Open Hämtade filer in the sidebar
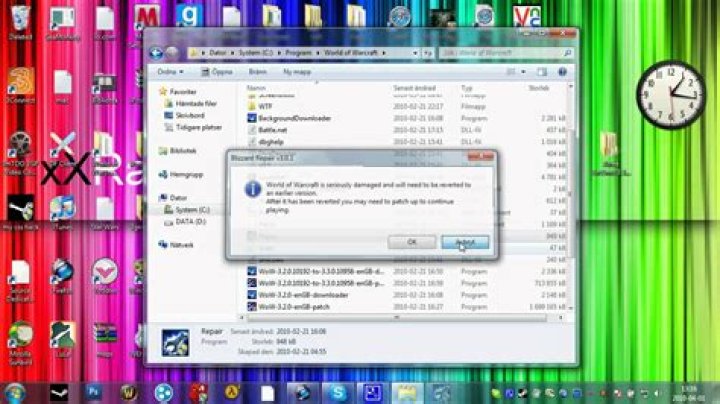The image size is (720, 404). pos(195,104)
